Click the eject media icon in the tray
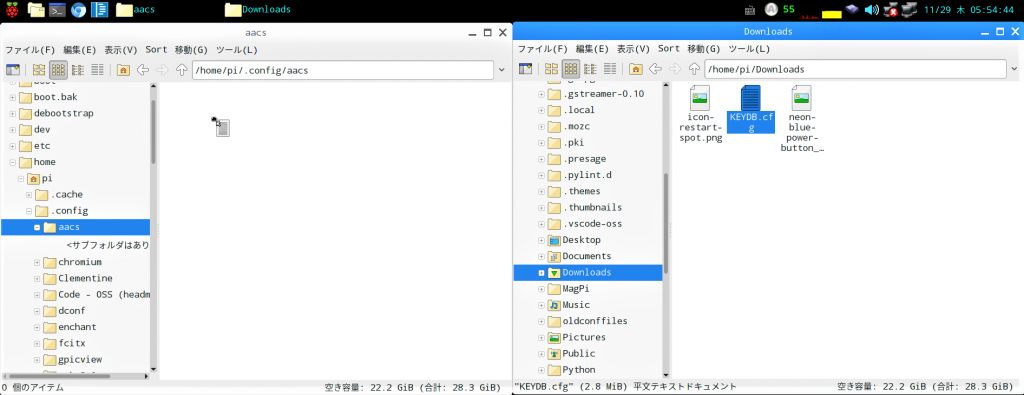Screen dimensions: 1024x395 [851, 9]
